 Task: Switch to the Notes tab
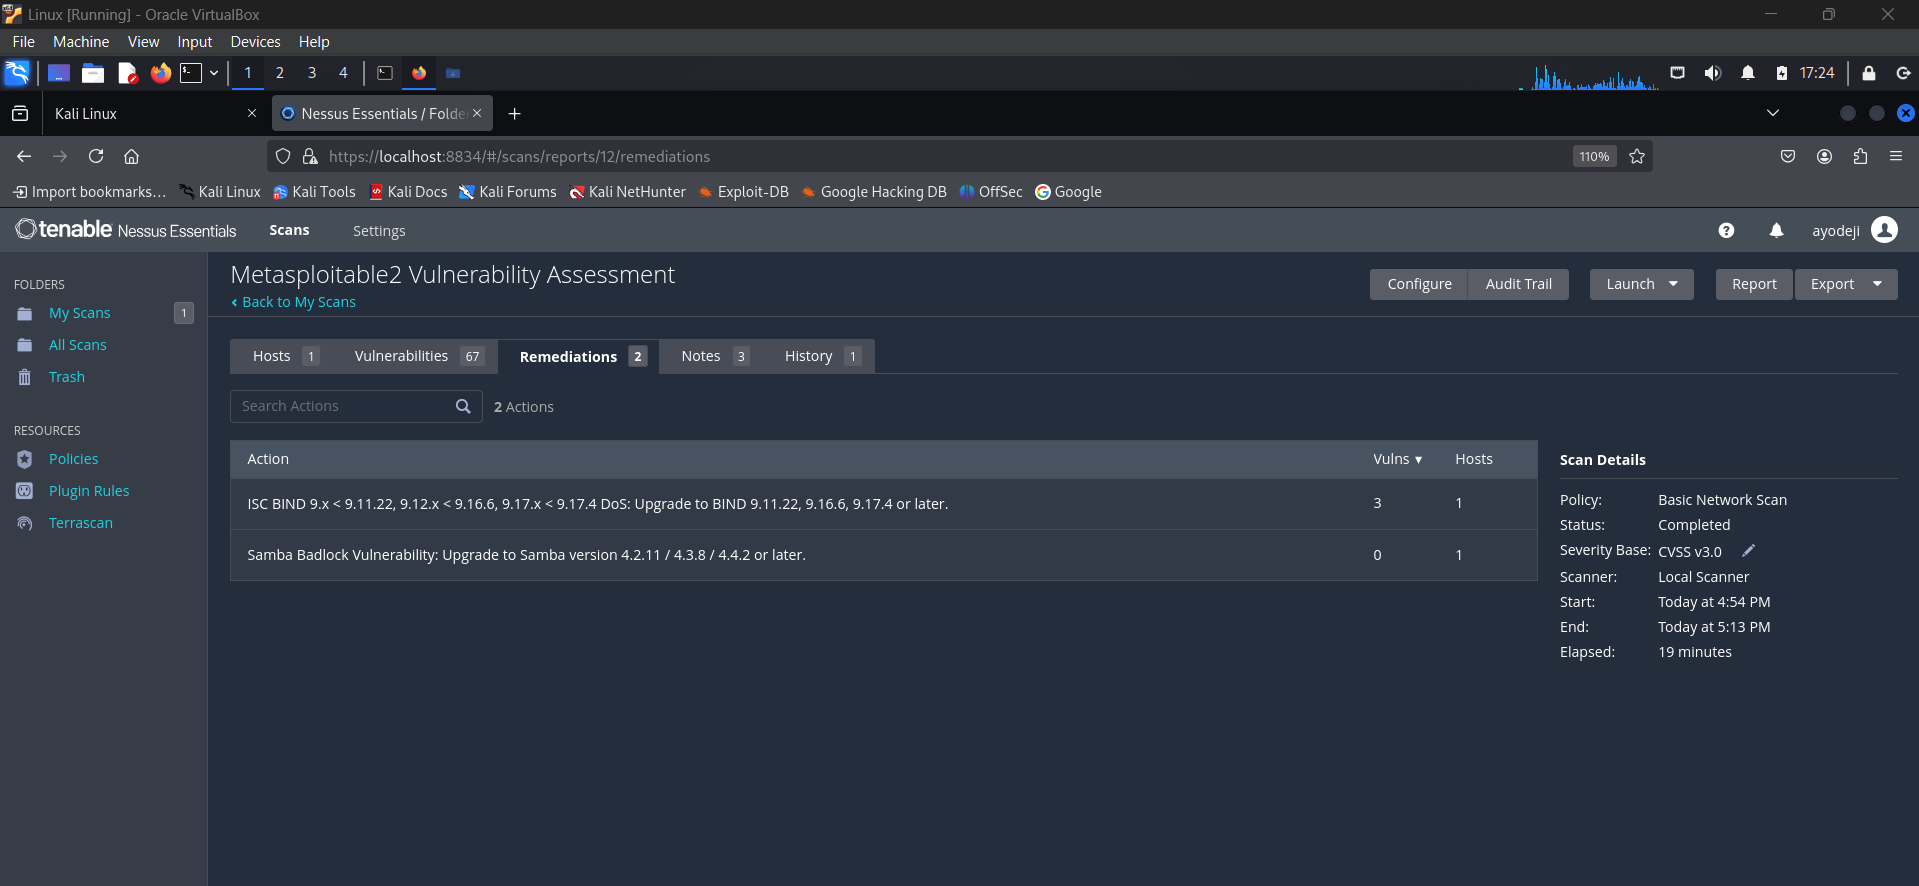click(714, 356)
